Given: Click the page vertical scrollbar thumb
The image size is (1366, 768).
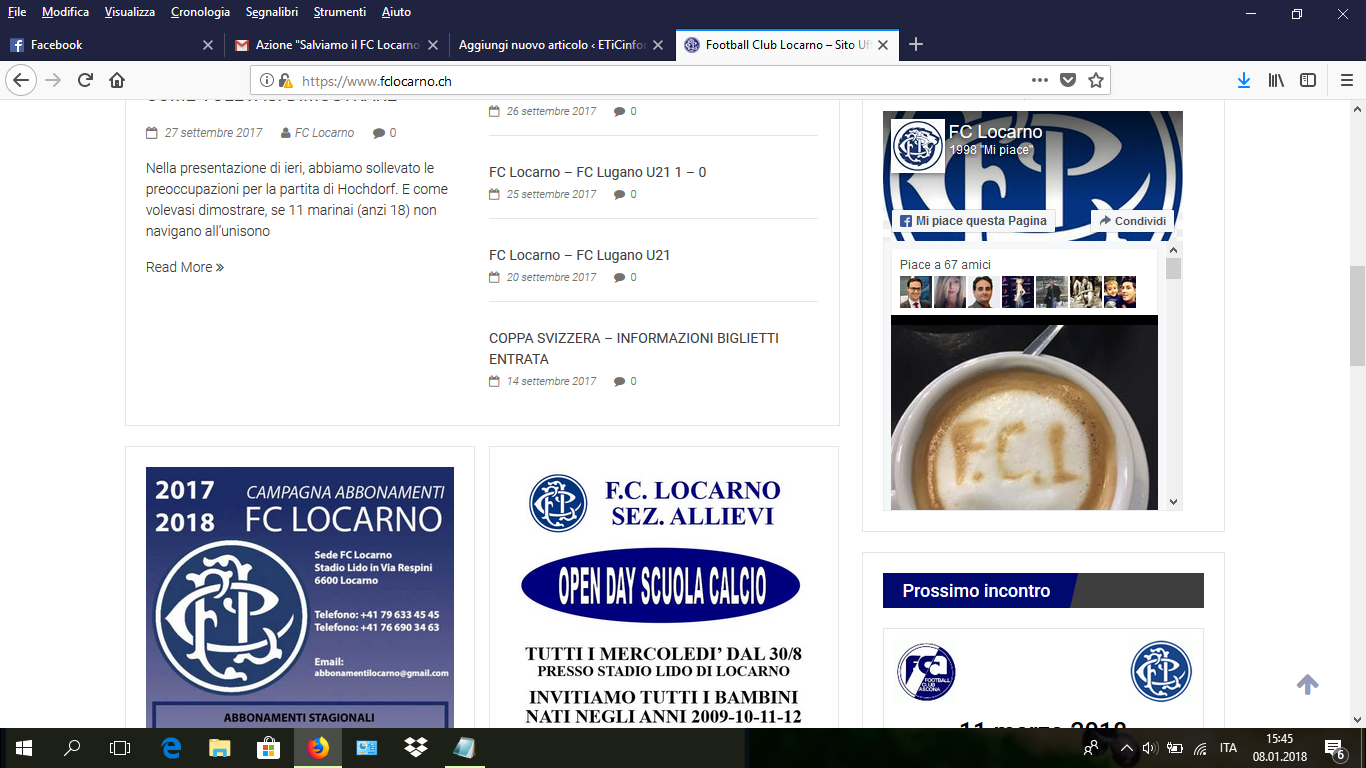Looking at the screenshot, I should [1357, 315].
